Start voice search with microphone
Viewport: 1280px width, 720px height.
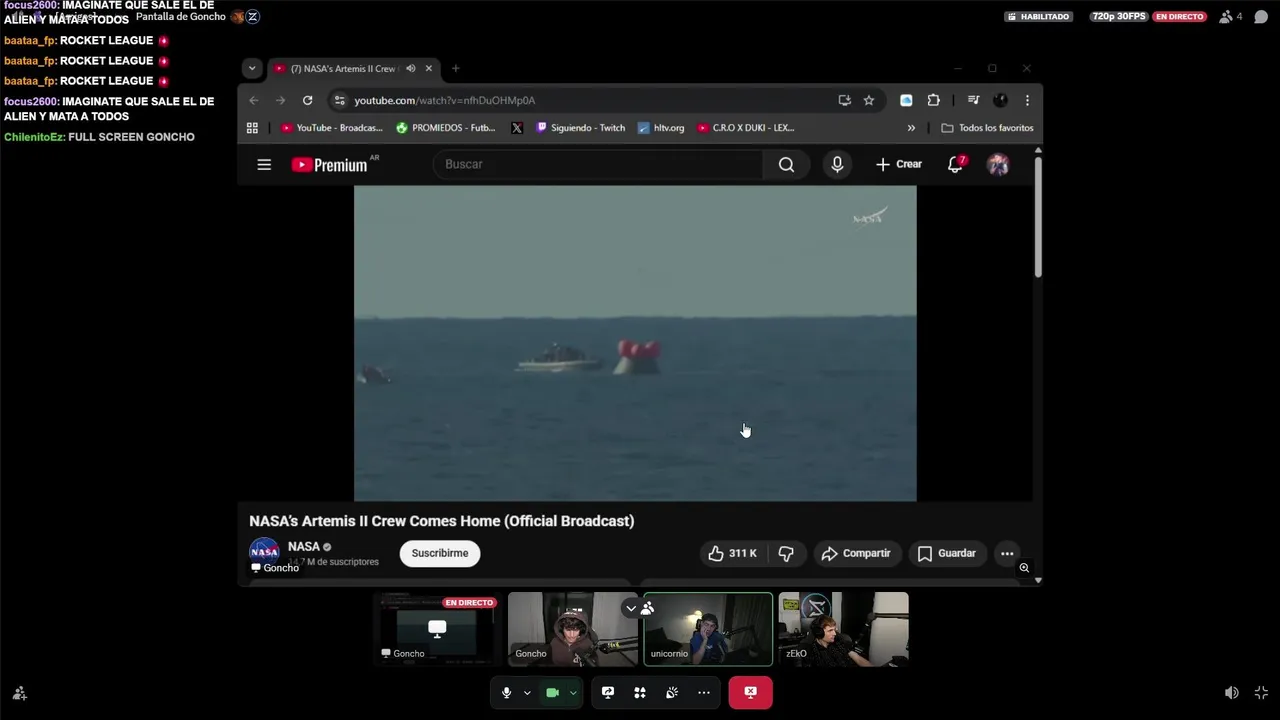tap(837, 164)
